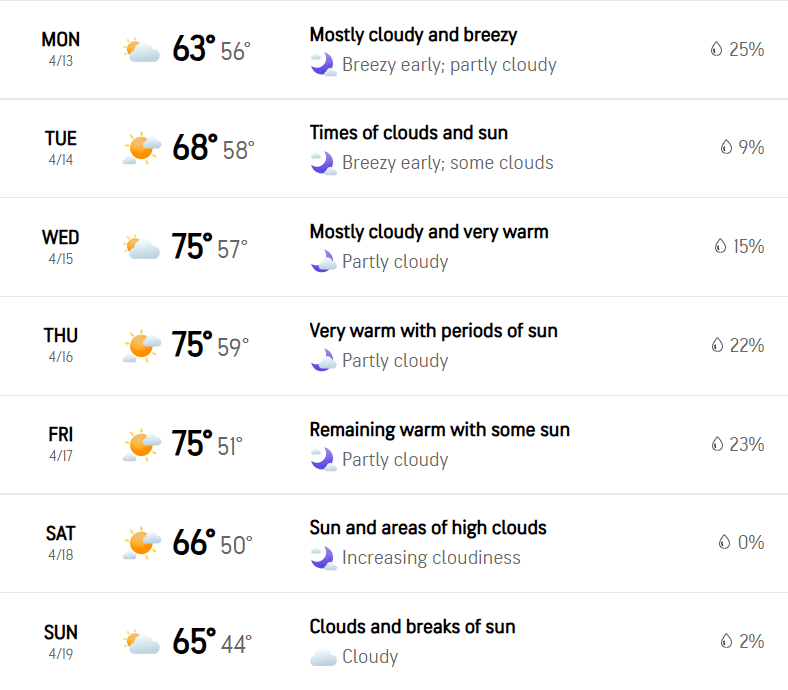Image resolution: width=788 pixels, height=690 pixels.
Task: Click the Wednesday night moon icon
Action: pos(323,261)
